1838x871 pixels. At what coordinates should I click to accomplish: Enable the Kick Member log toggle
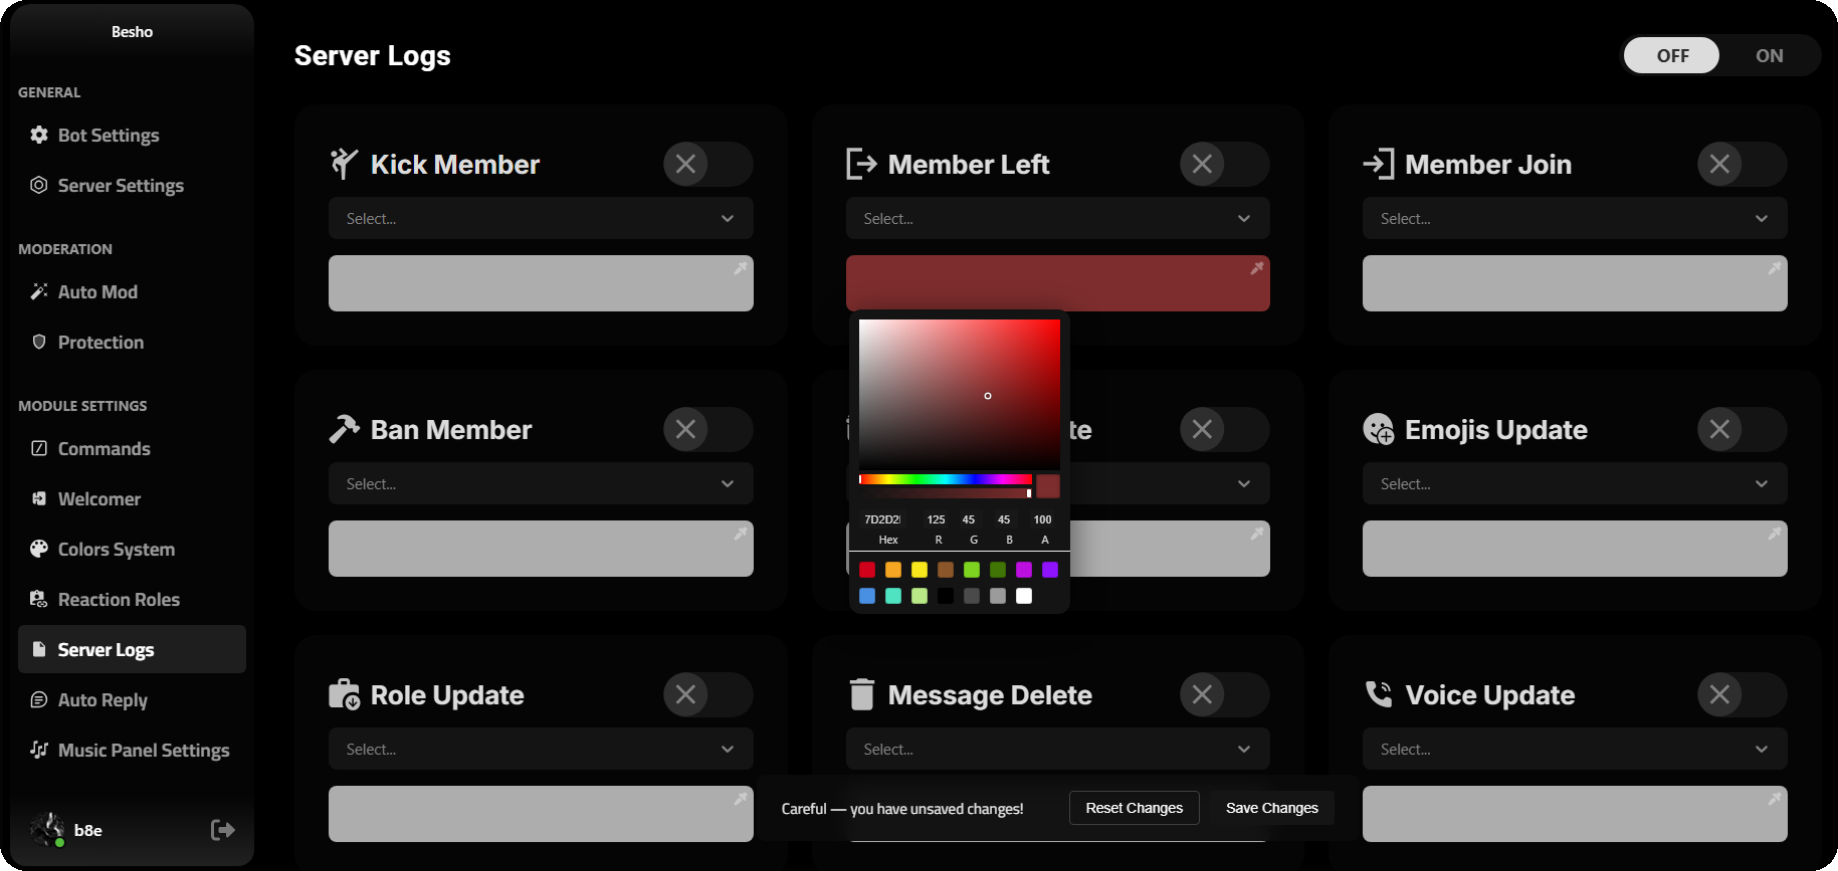(707, 164)
